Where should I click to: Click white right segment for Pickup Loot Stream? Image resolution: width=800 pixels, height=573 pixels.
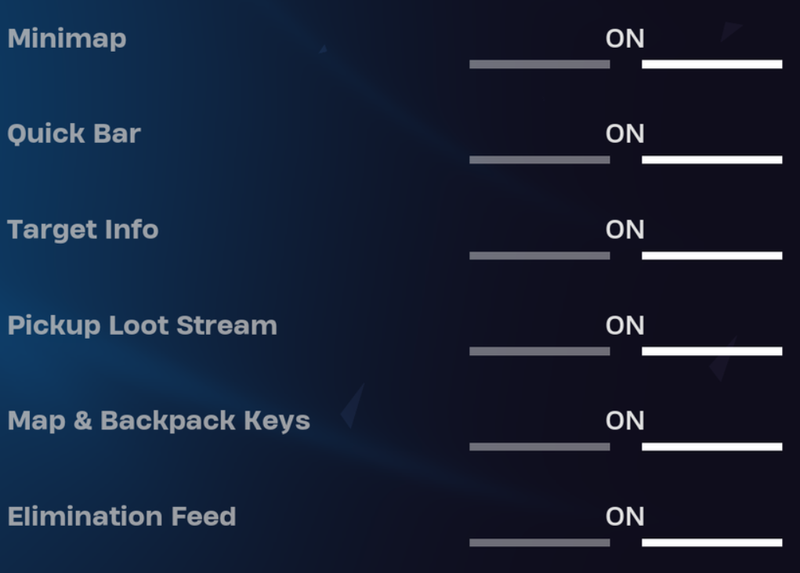711,351
